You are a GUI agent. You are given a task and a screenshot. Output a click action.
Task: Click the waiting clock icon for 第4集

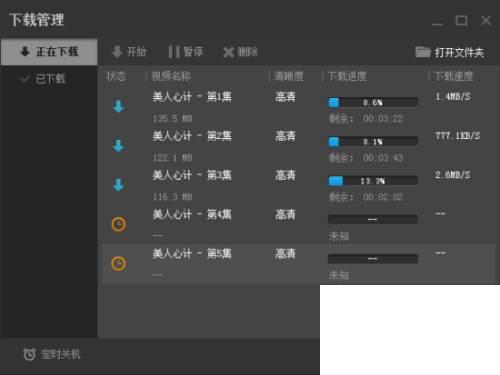click(118, 224)
